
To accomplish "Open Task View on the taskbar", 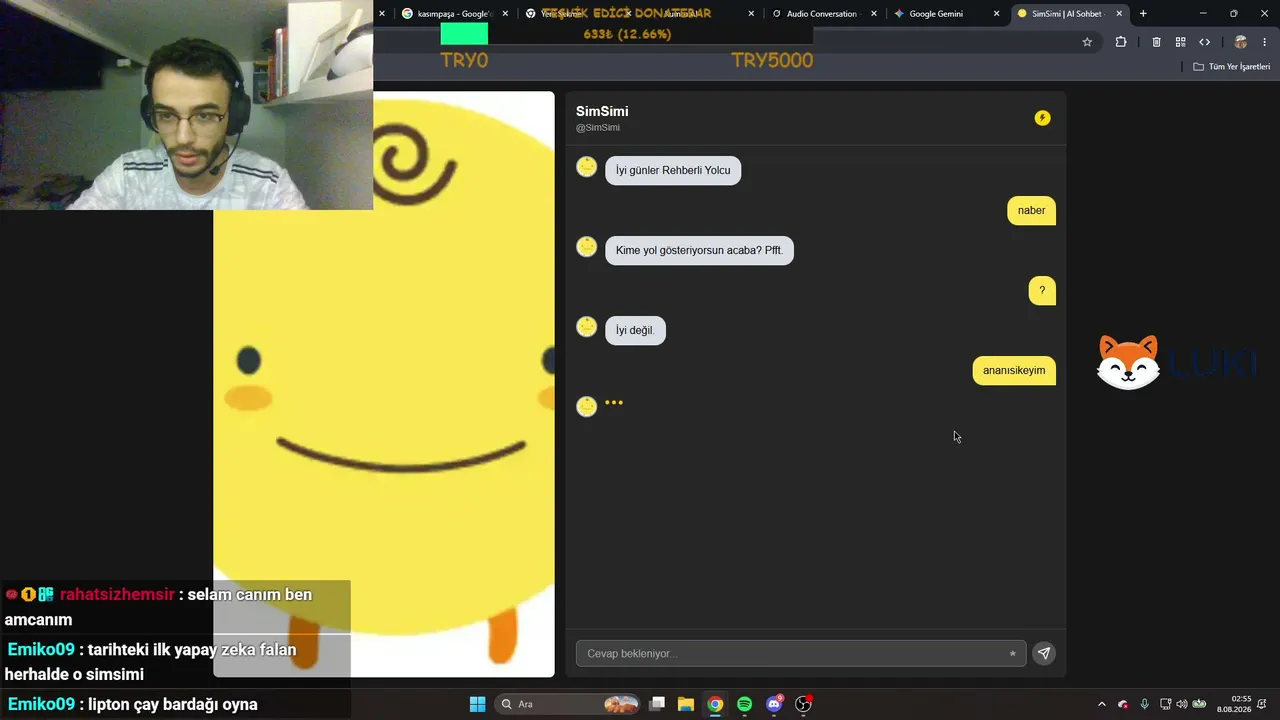I will [x=657, y=704].
